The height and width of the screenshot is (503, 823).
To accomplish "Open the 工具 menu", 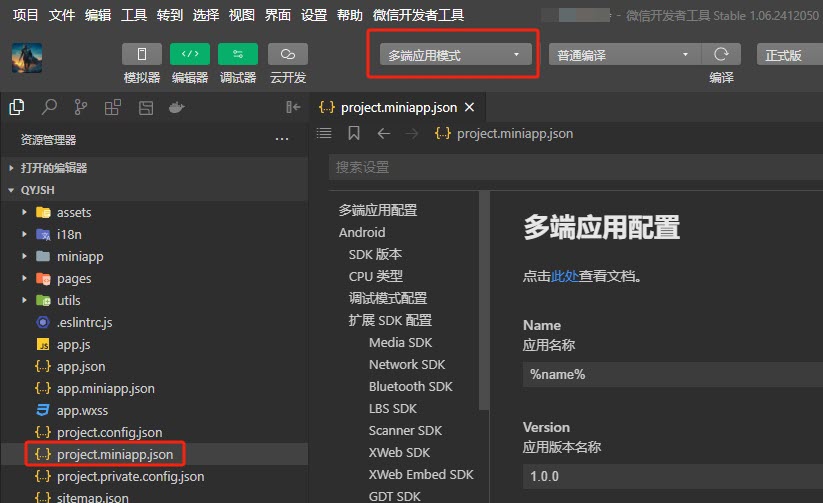I will click(x=134, y=15).
